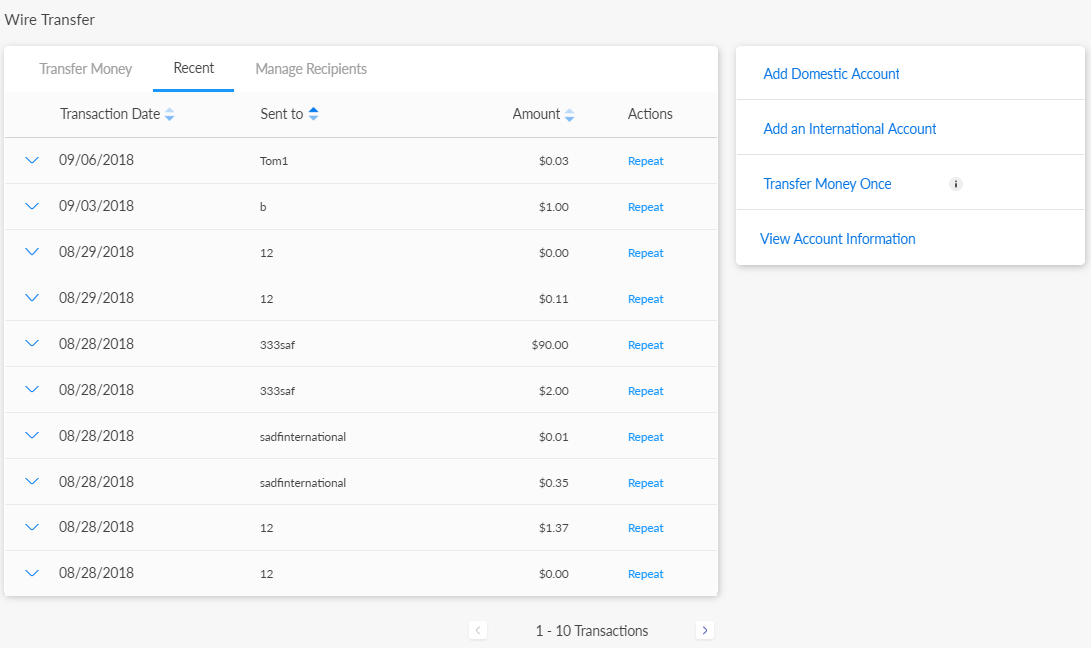1091x648 pixels.
Task: Go to next page of transactions
Action: (705, 630)
